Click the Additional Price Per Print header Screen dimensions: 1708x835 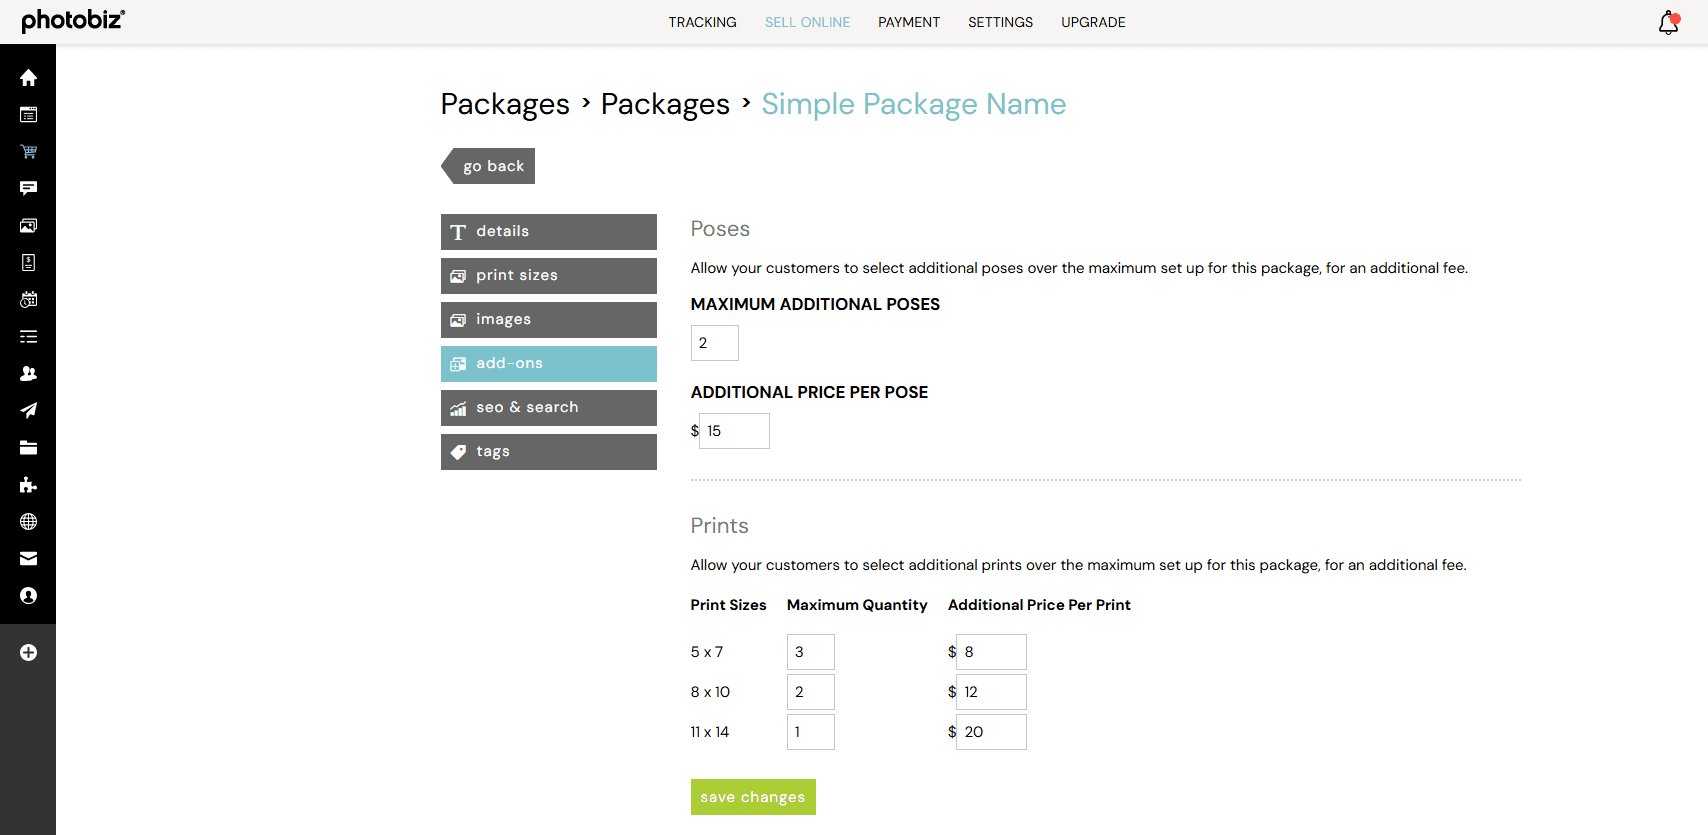(x=1039, y=605)
